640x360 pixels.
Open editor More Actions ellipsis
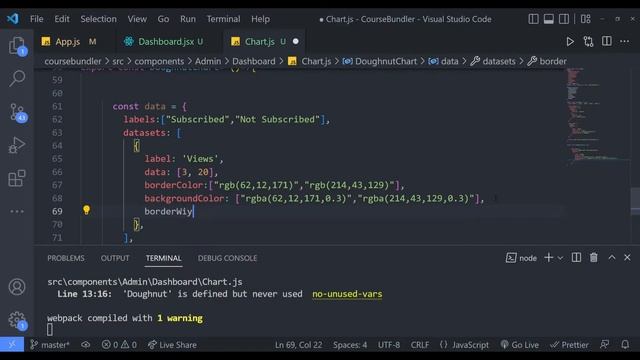pos(624,41)
